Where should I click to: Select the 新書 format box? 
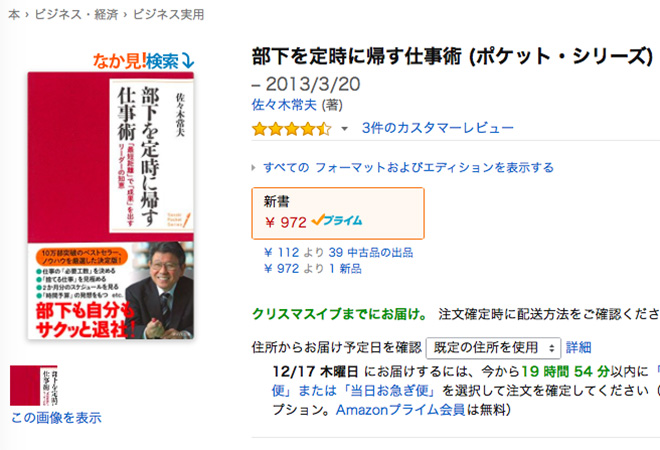tap(338, 213)
